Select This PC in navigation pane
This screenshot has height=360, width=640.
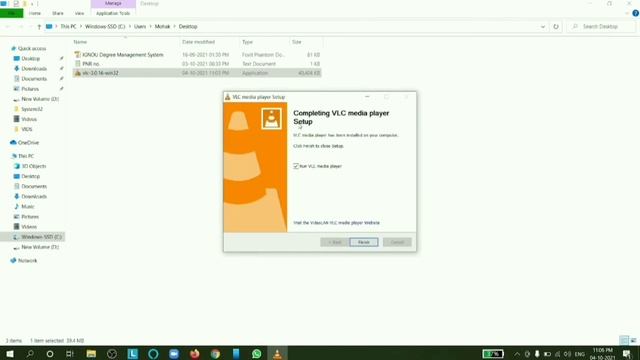[x=26, y=156]
